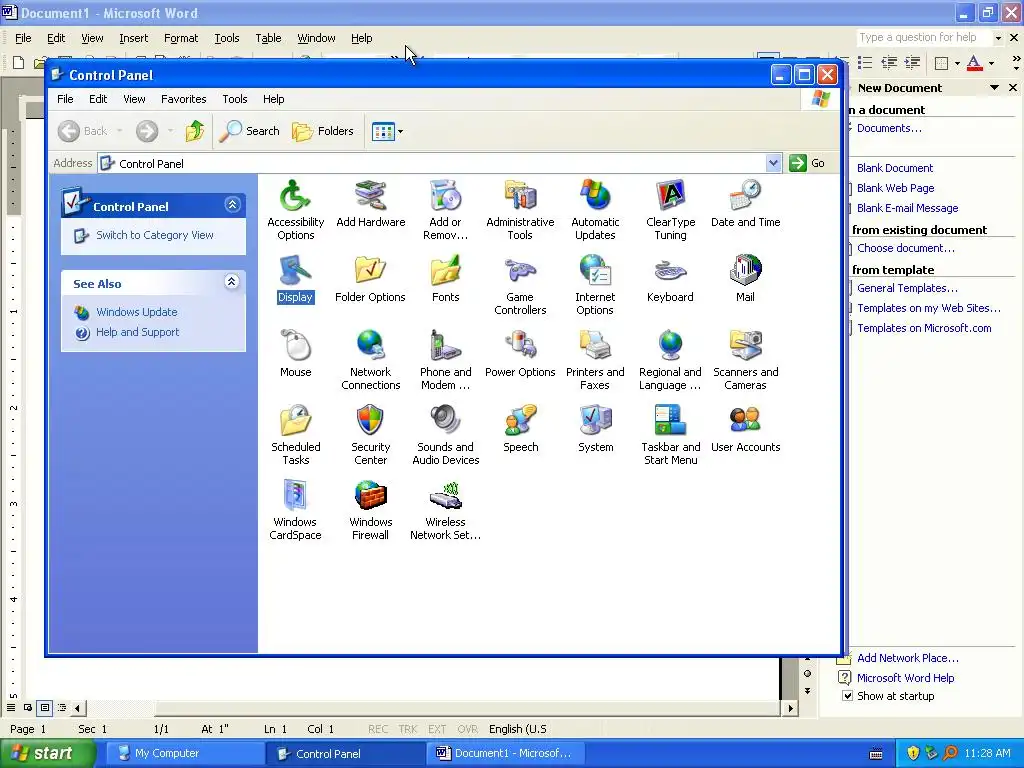The image size is (1024, 768).
Task: Click the Up folder toolbar icon
Action: 195,131
